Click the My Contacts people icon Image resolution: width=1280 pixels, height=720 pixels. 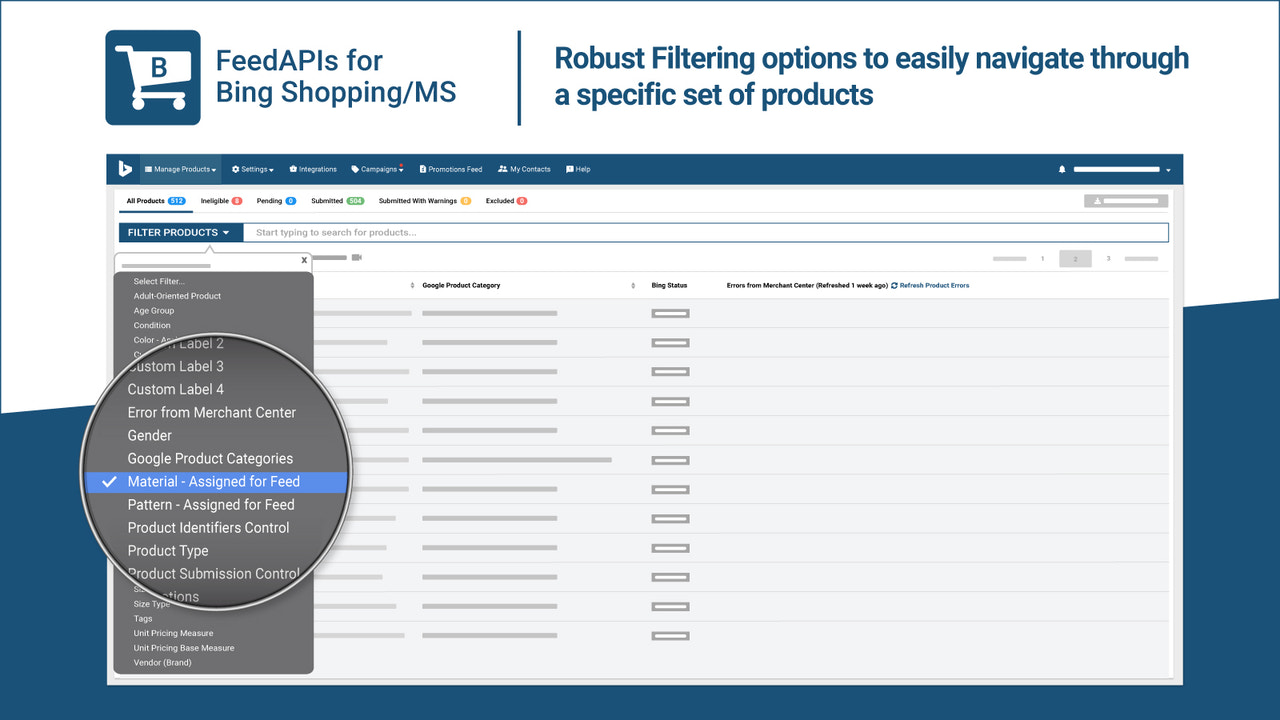point(503,169)
